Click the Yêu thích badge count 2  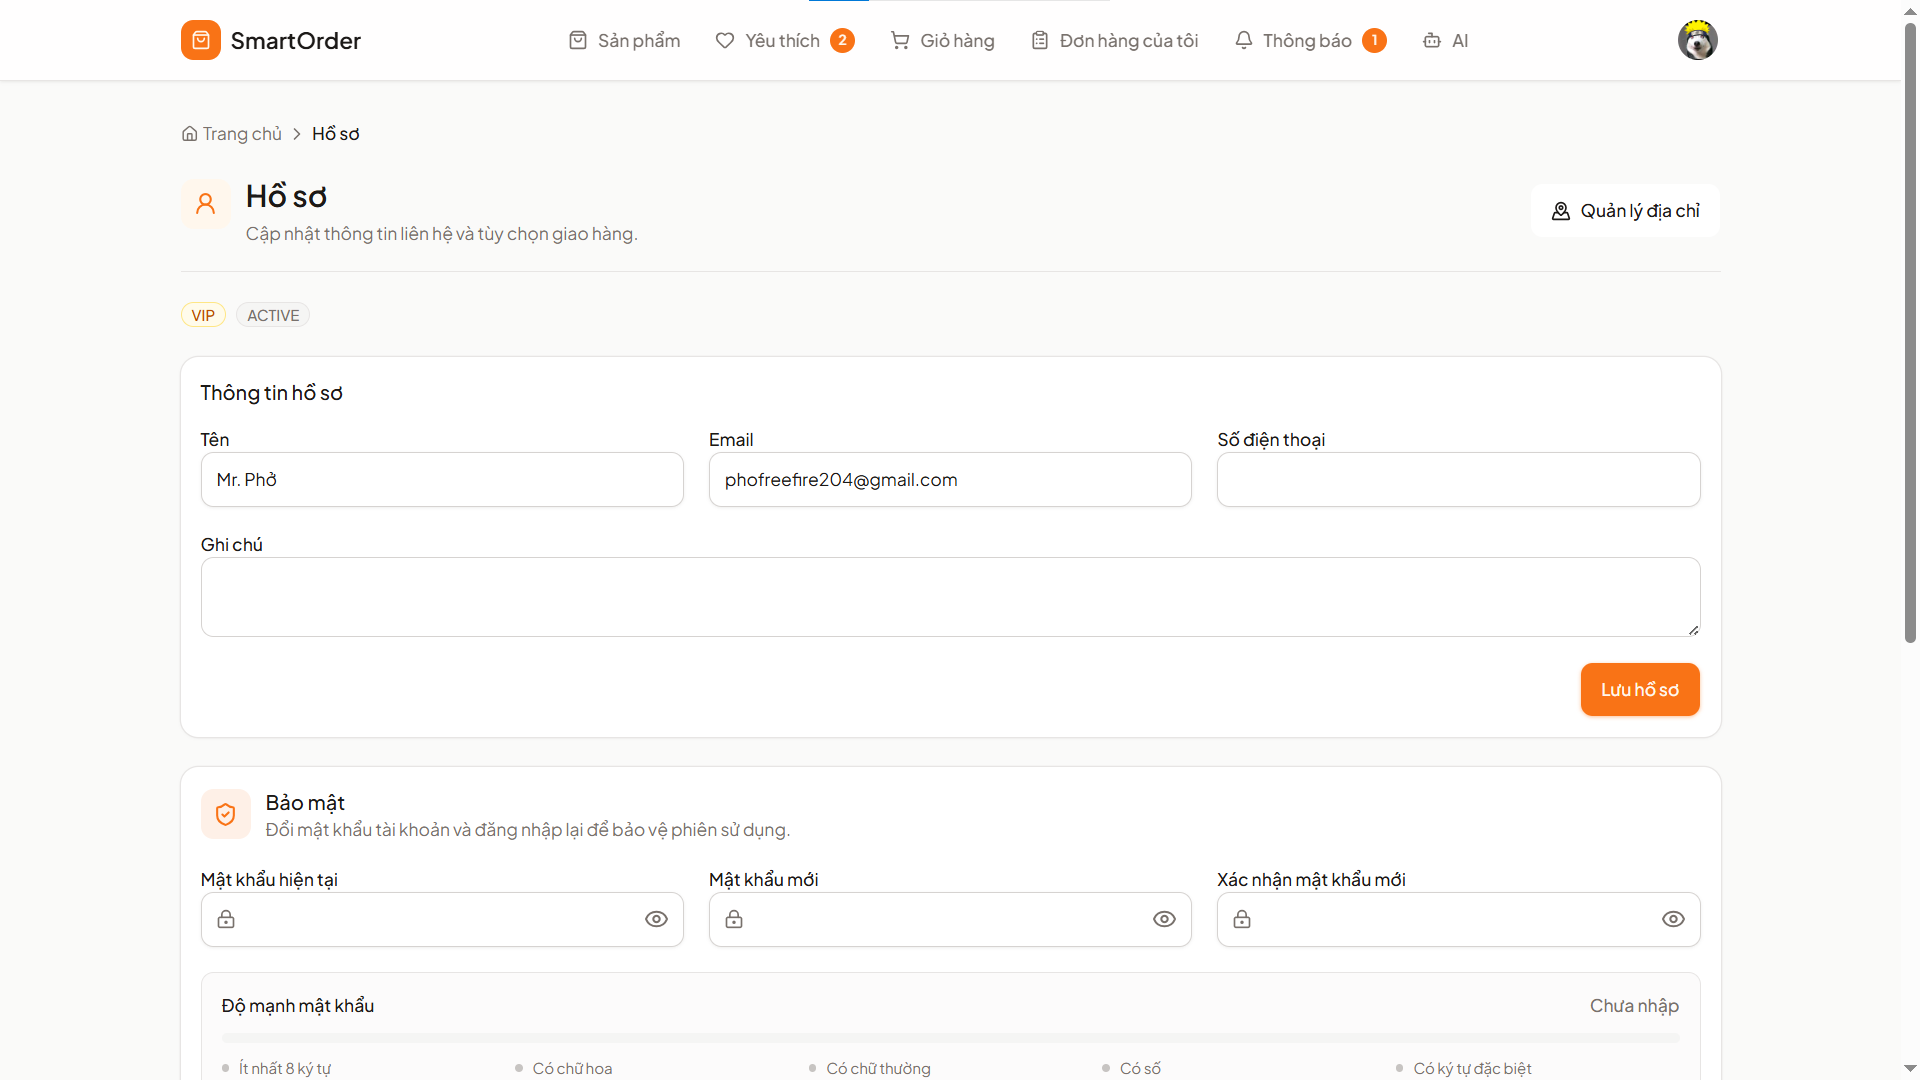[843, 40]
